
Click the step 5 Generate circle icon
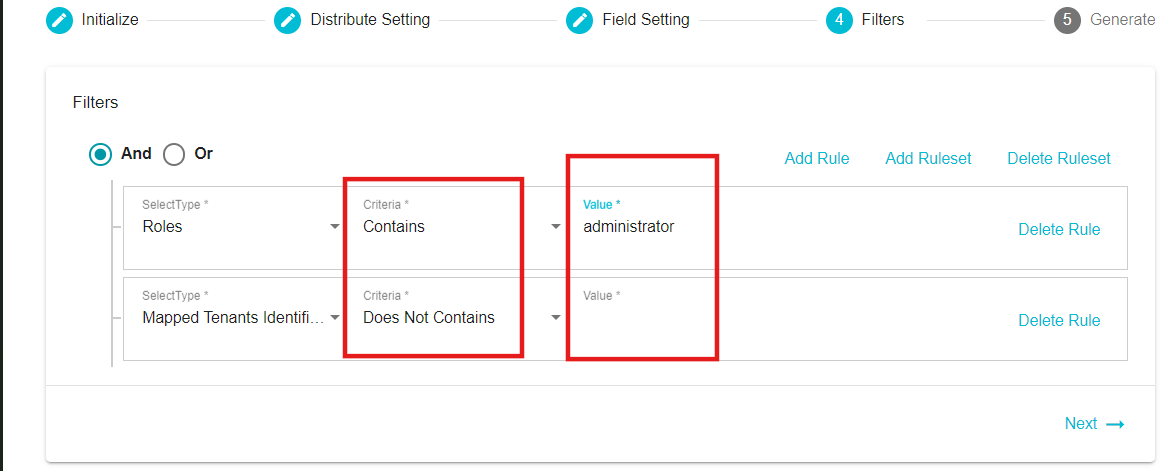coord(1067,20)
